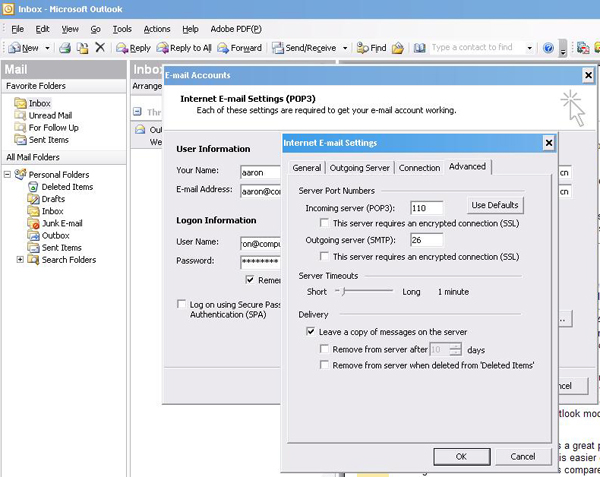Switch to the Outgoing Server tab

[x=359, y=168]
